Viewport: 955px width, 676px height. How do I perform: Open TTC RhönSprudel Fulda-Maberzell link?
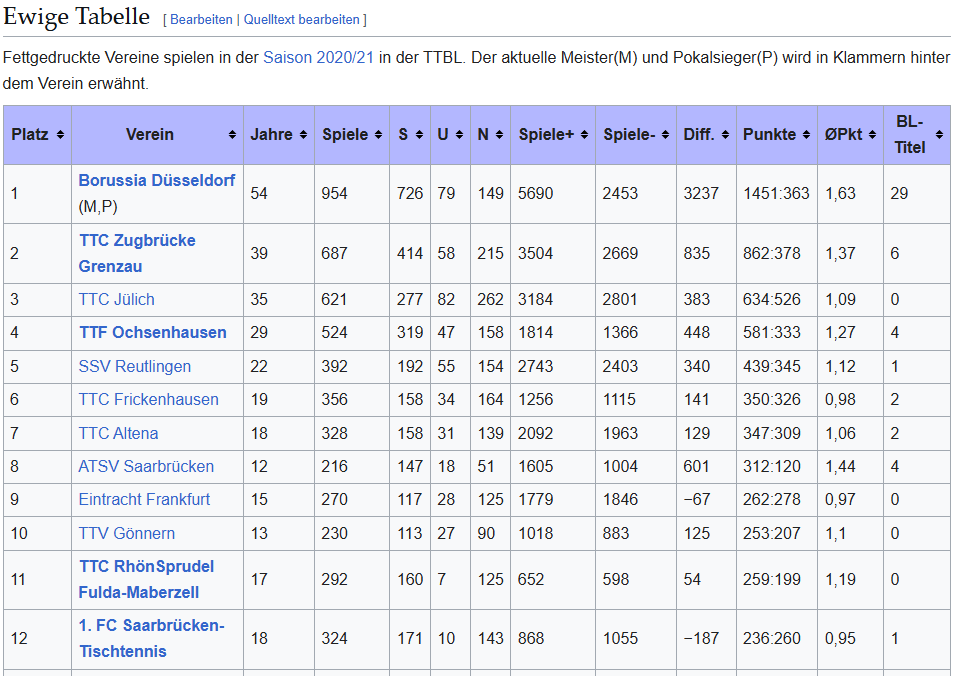(x=146, y=579)
